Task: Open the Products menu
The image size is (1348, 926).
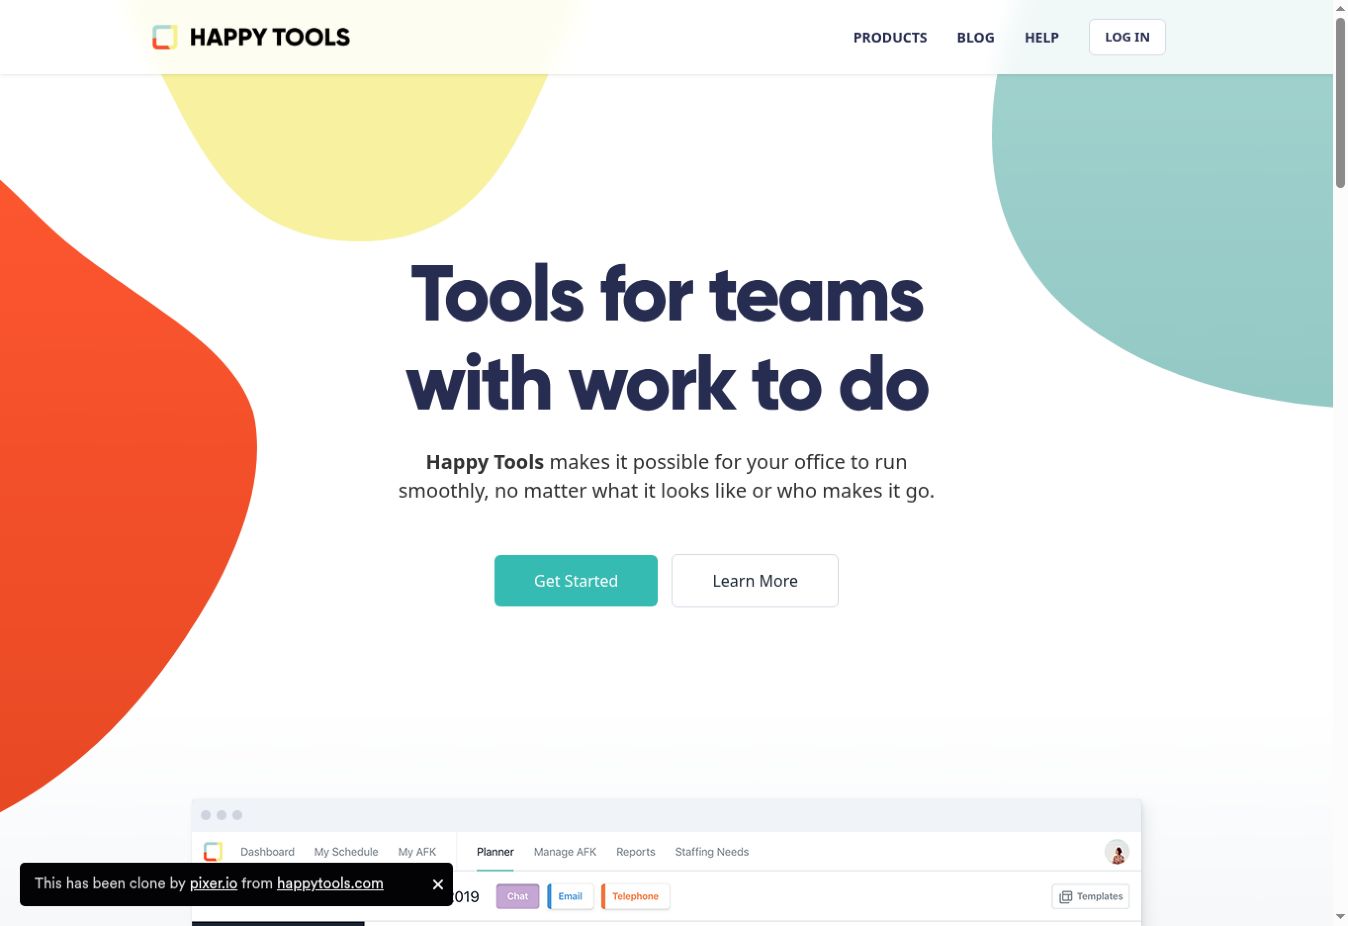Action: point(890,38)
